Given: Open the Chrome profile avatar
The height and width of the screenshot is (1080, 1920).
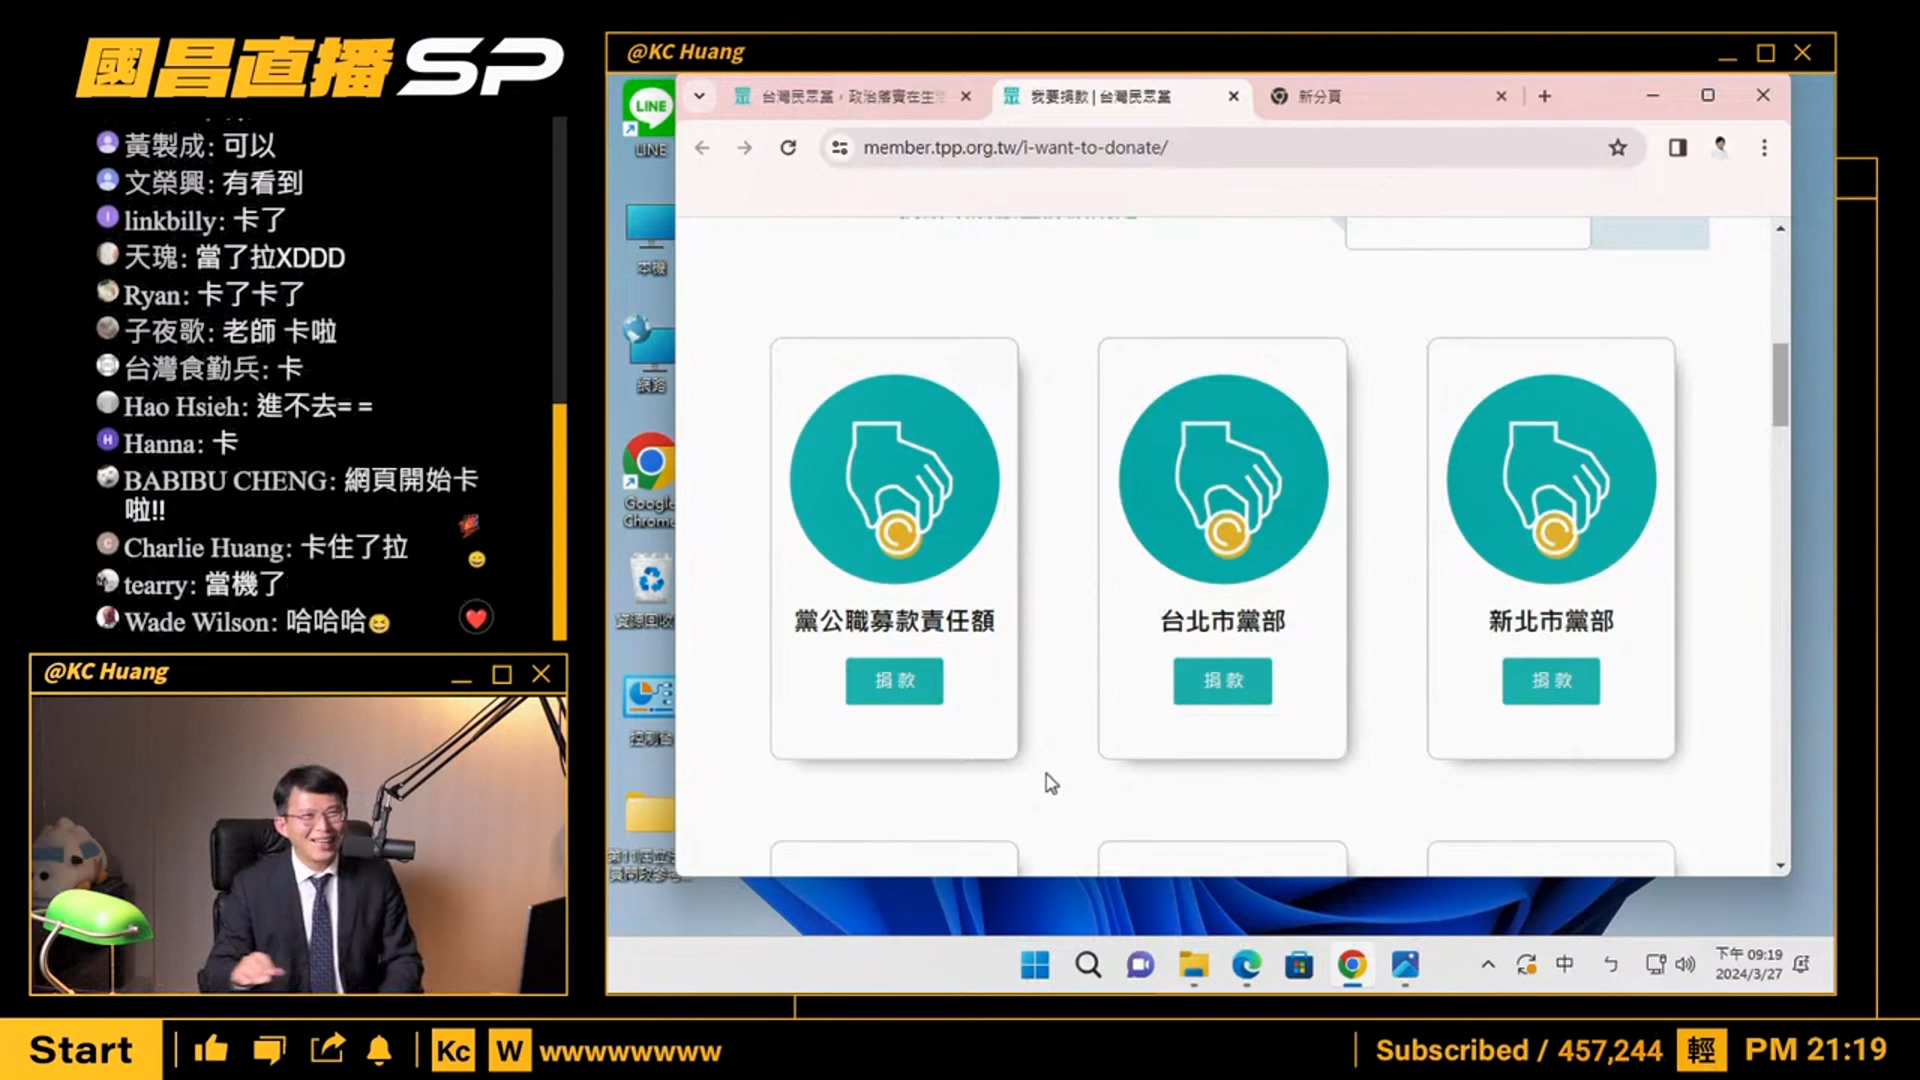Looking at the screenshot, I should pyautogui.click(x=1721, y=147).
